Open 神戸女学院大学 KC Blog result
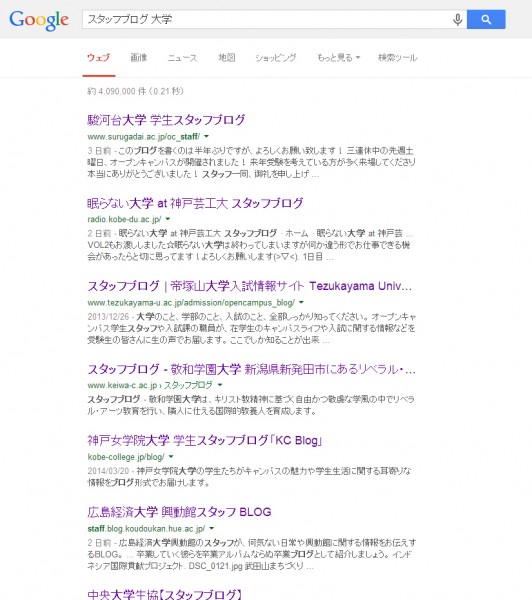Image resolution: width=532 pixels, height=600 pixels. click(x=205, y=441)
